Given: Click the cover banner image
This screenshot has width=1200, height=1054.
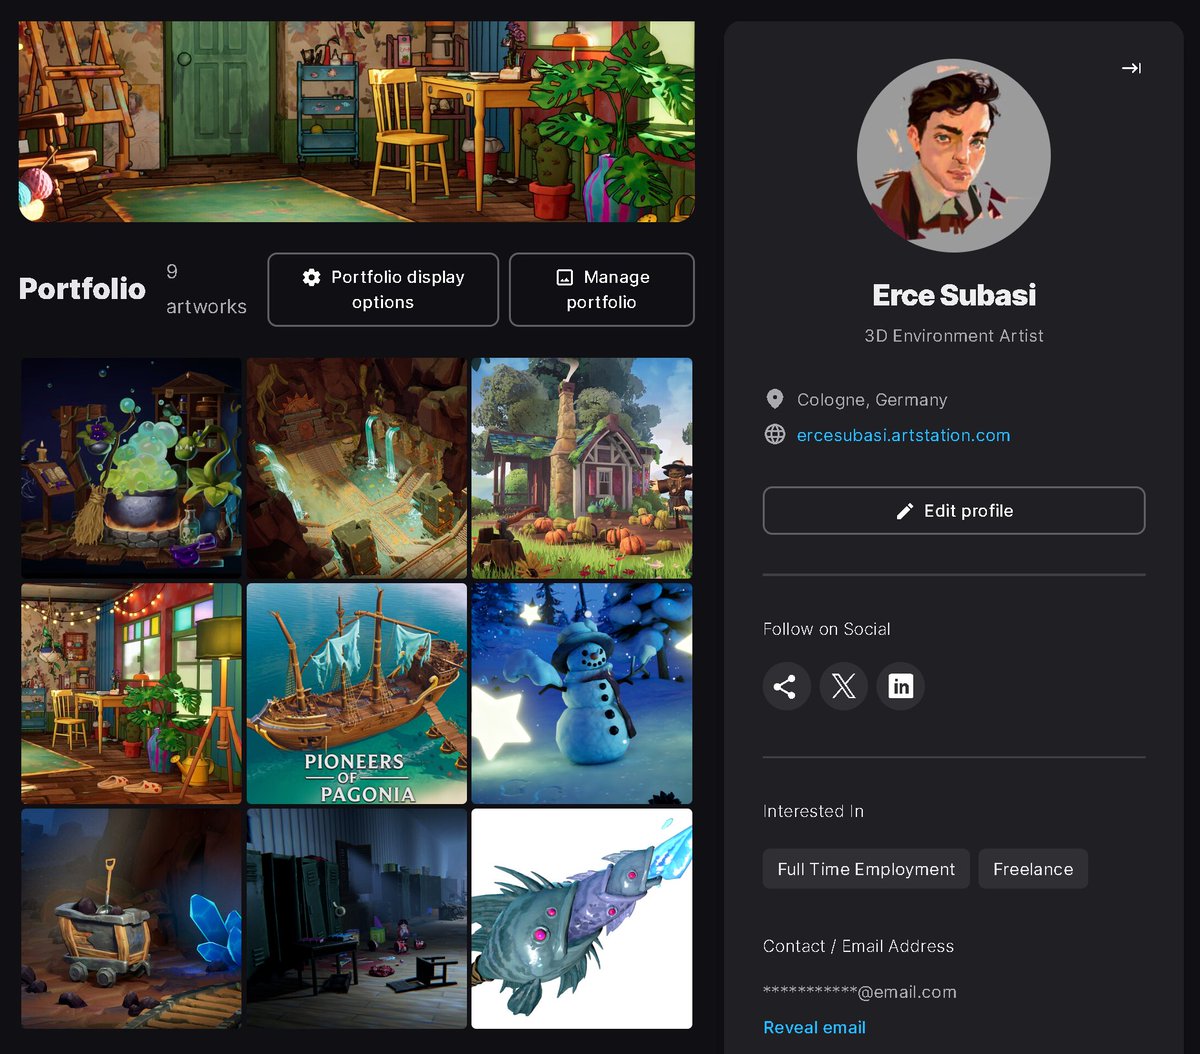Looking at the screenshot, I should [x=357, y=121].
